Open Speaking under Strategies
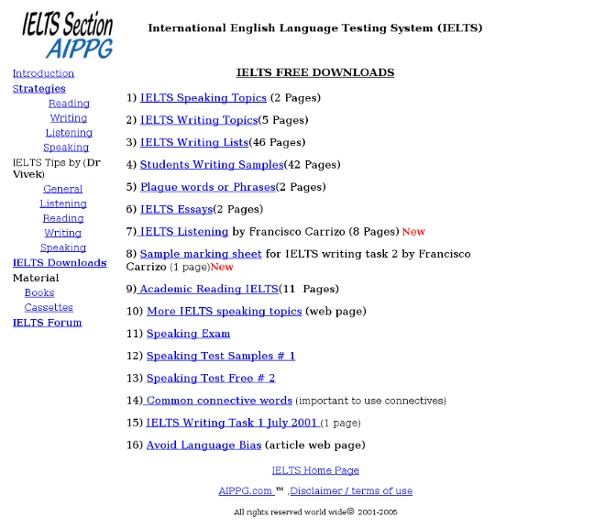 pos(66,147)
